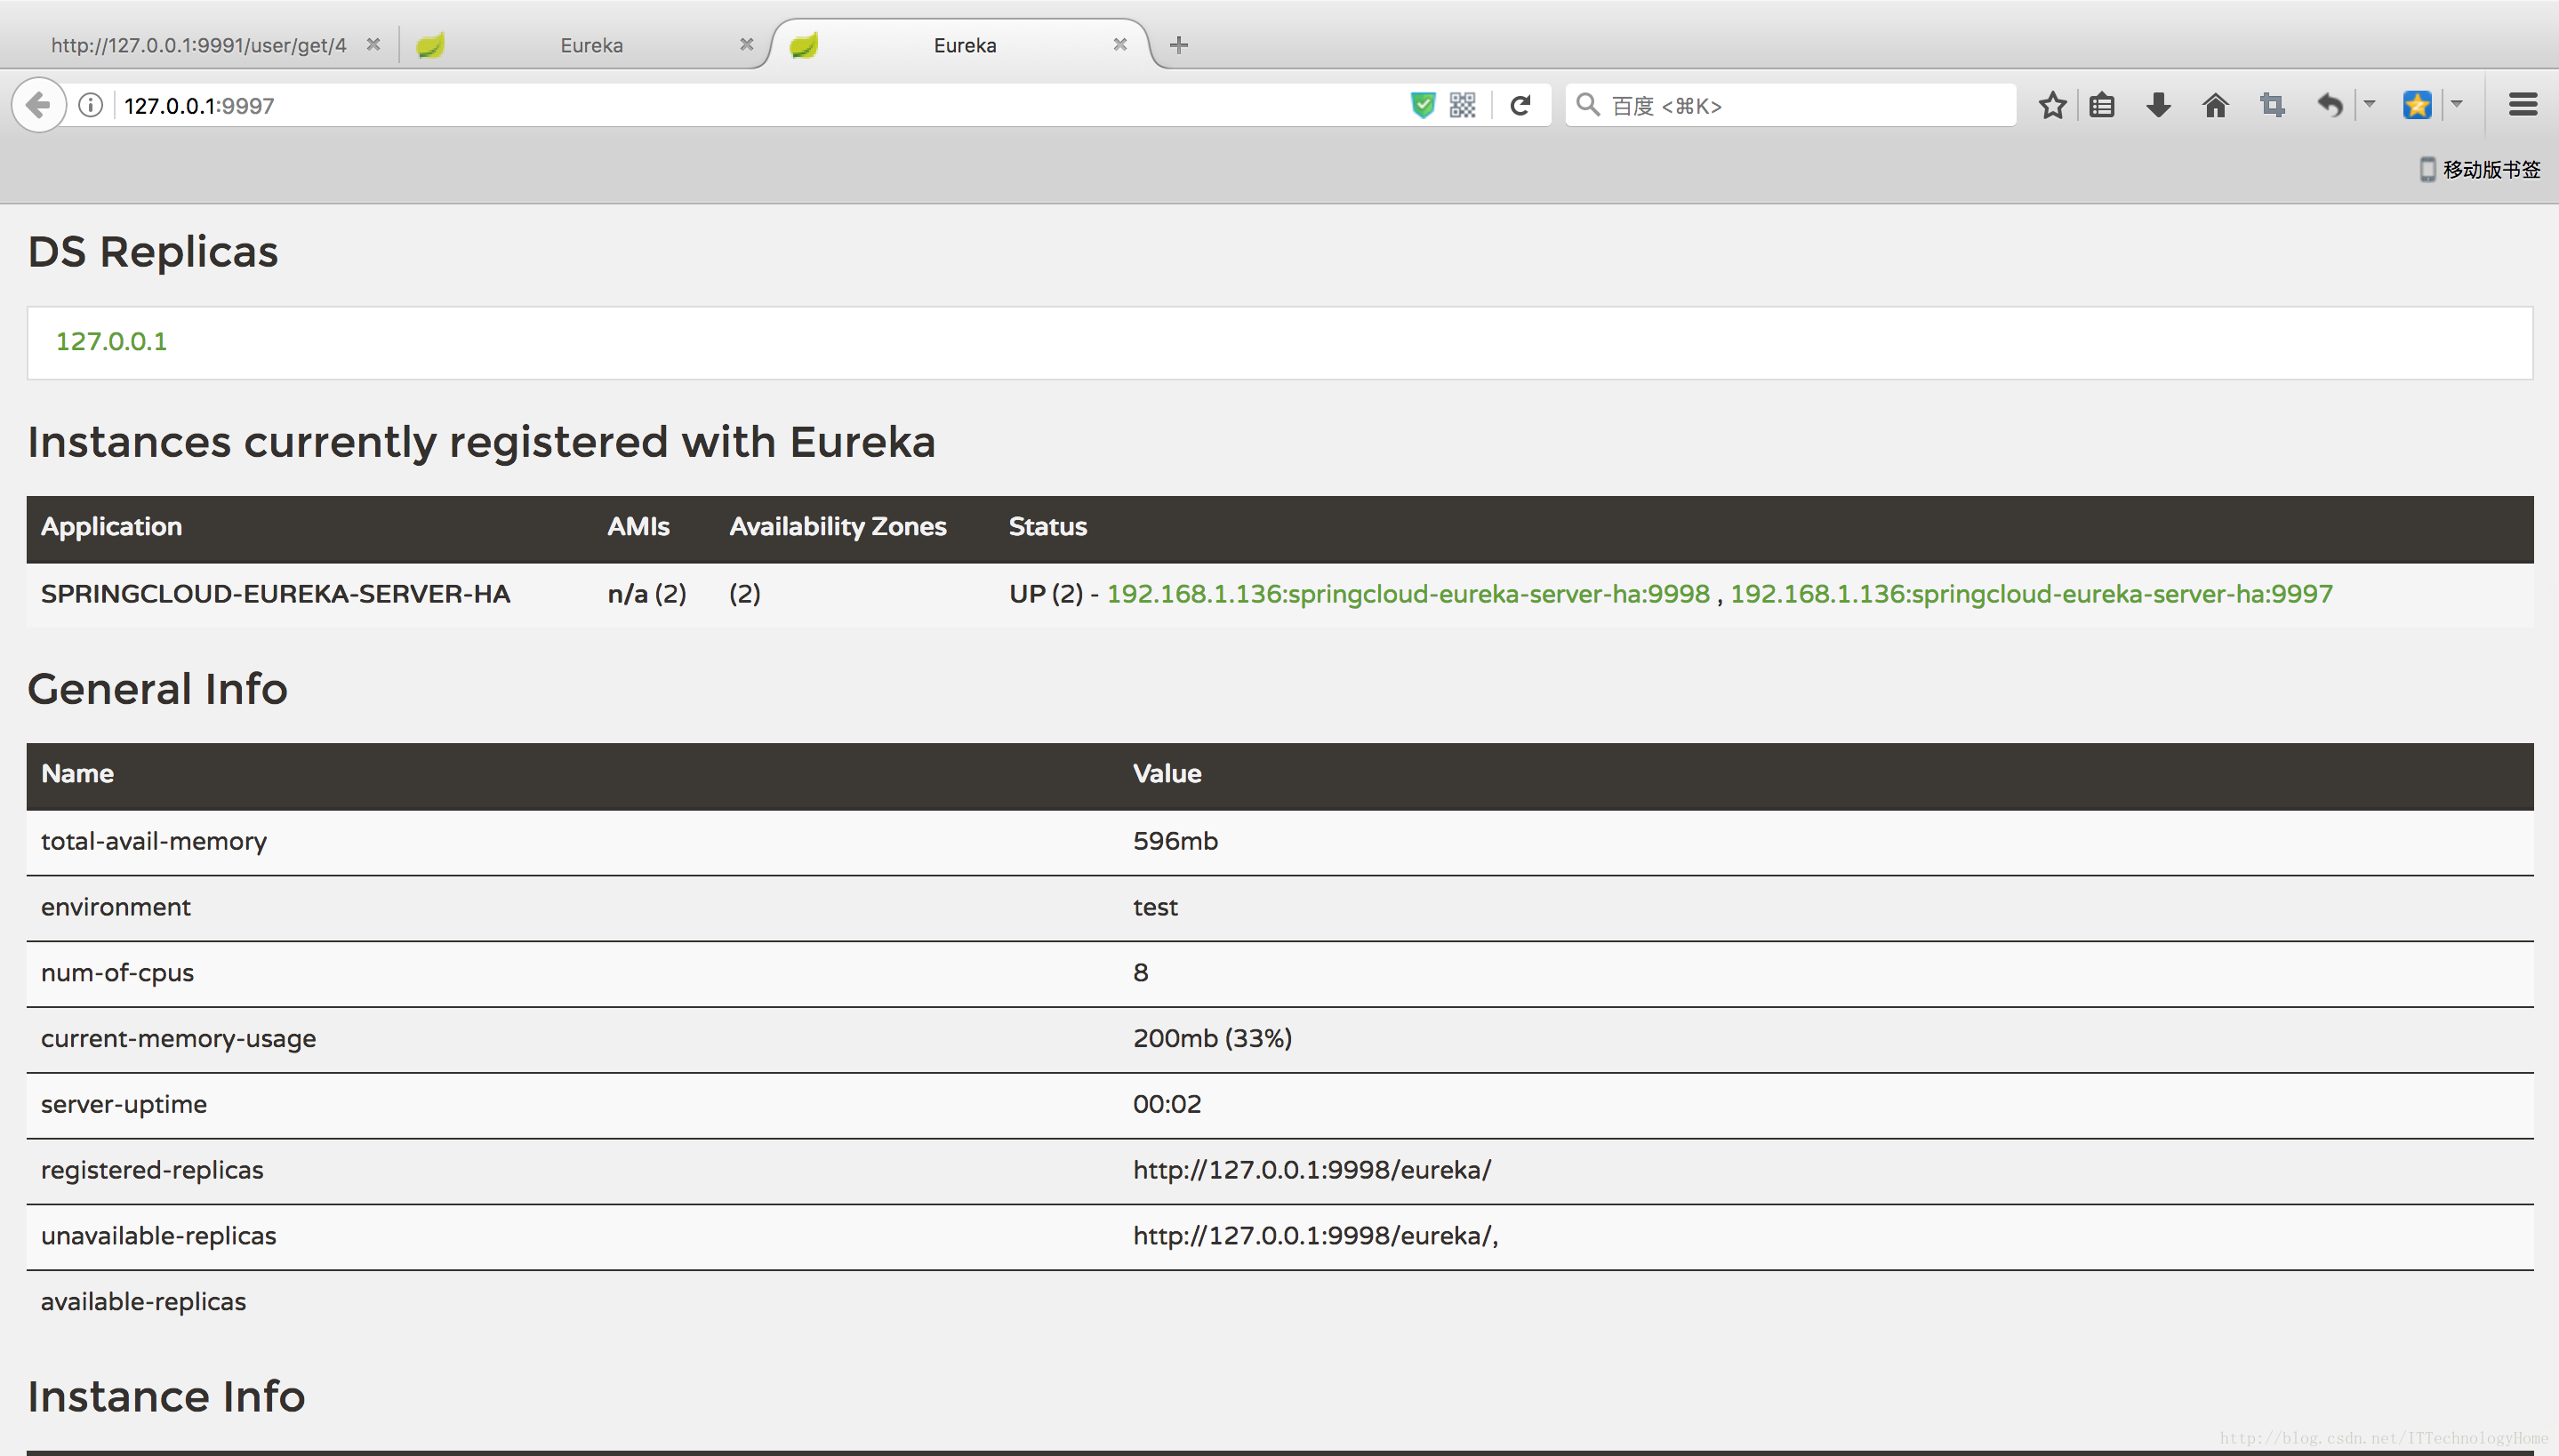Image resolution: width=2559 pixels, height=1456 pixels.
Task: Click the undo arrow toolbar icon
Action: pyautogui.click(x=2330, y=105)
